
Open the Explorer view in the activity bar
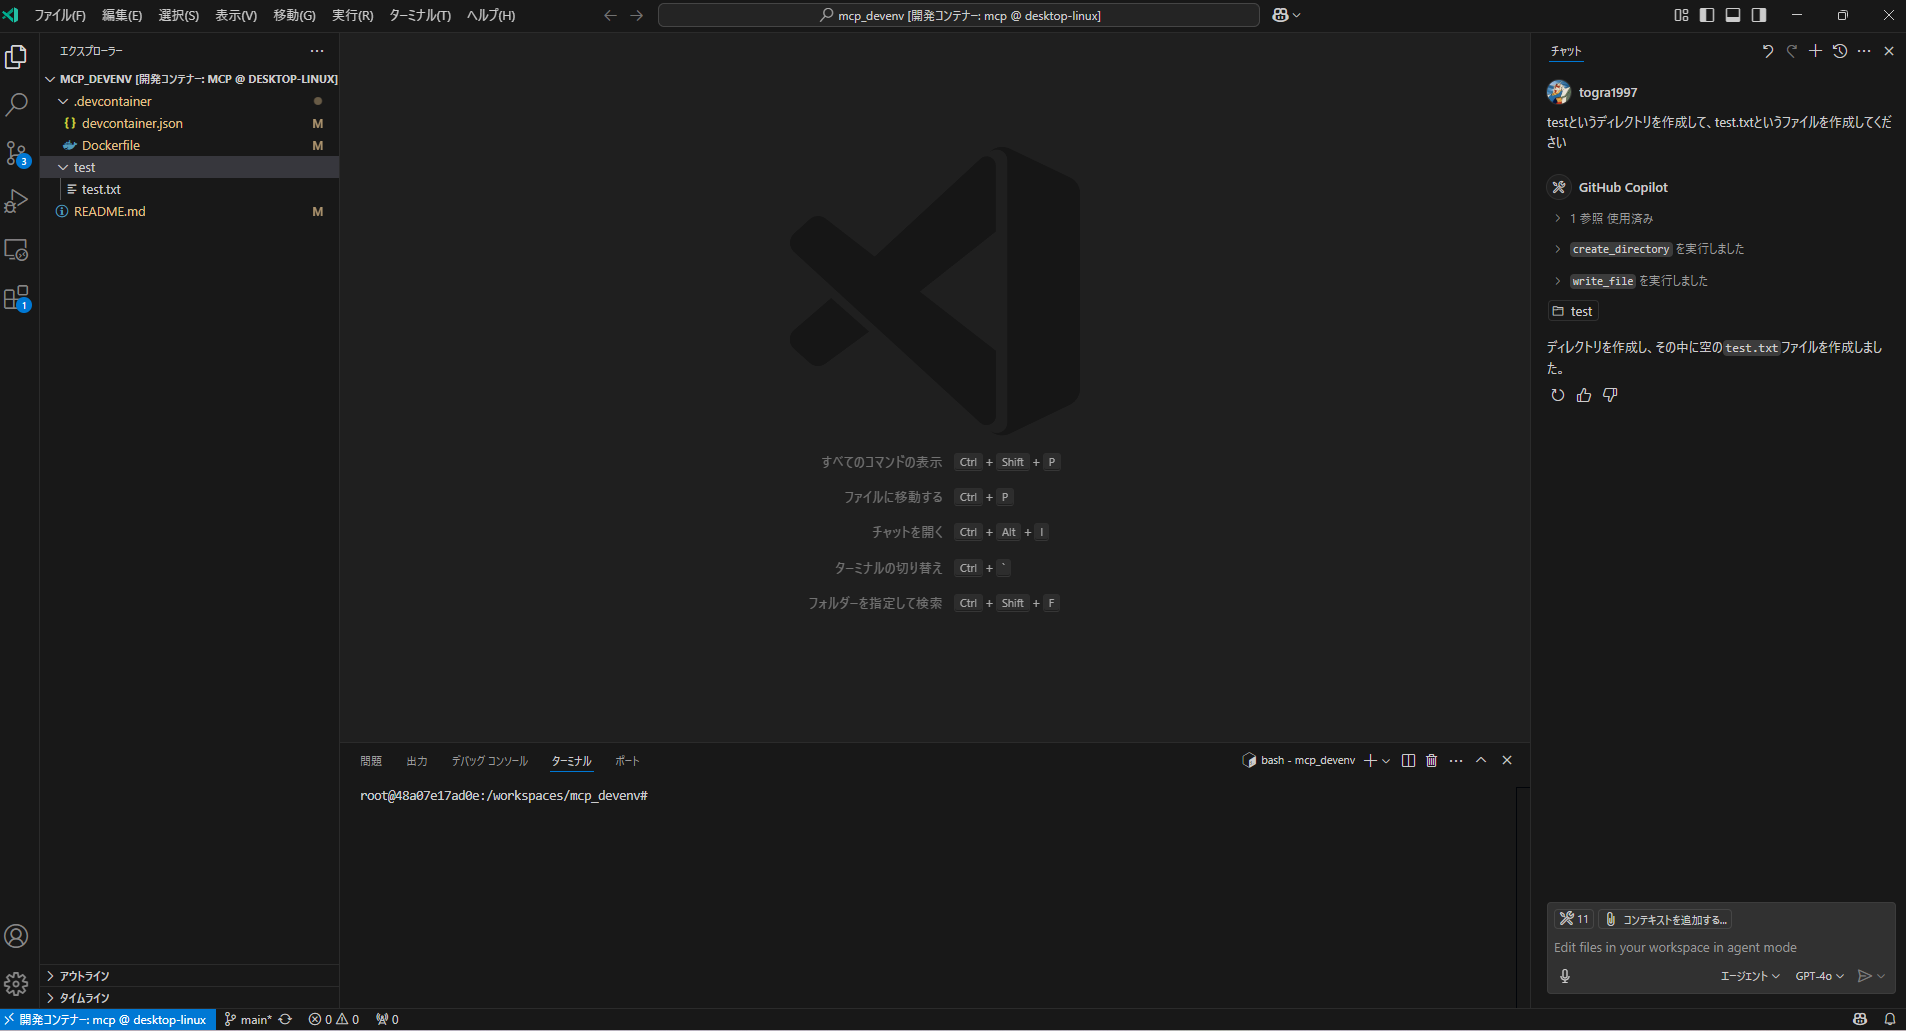coord(16,57)
